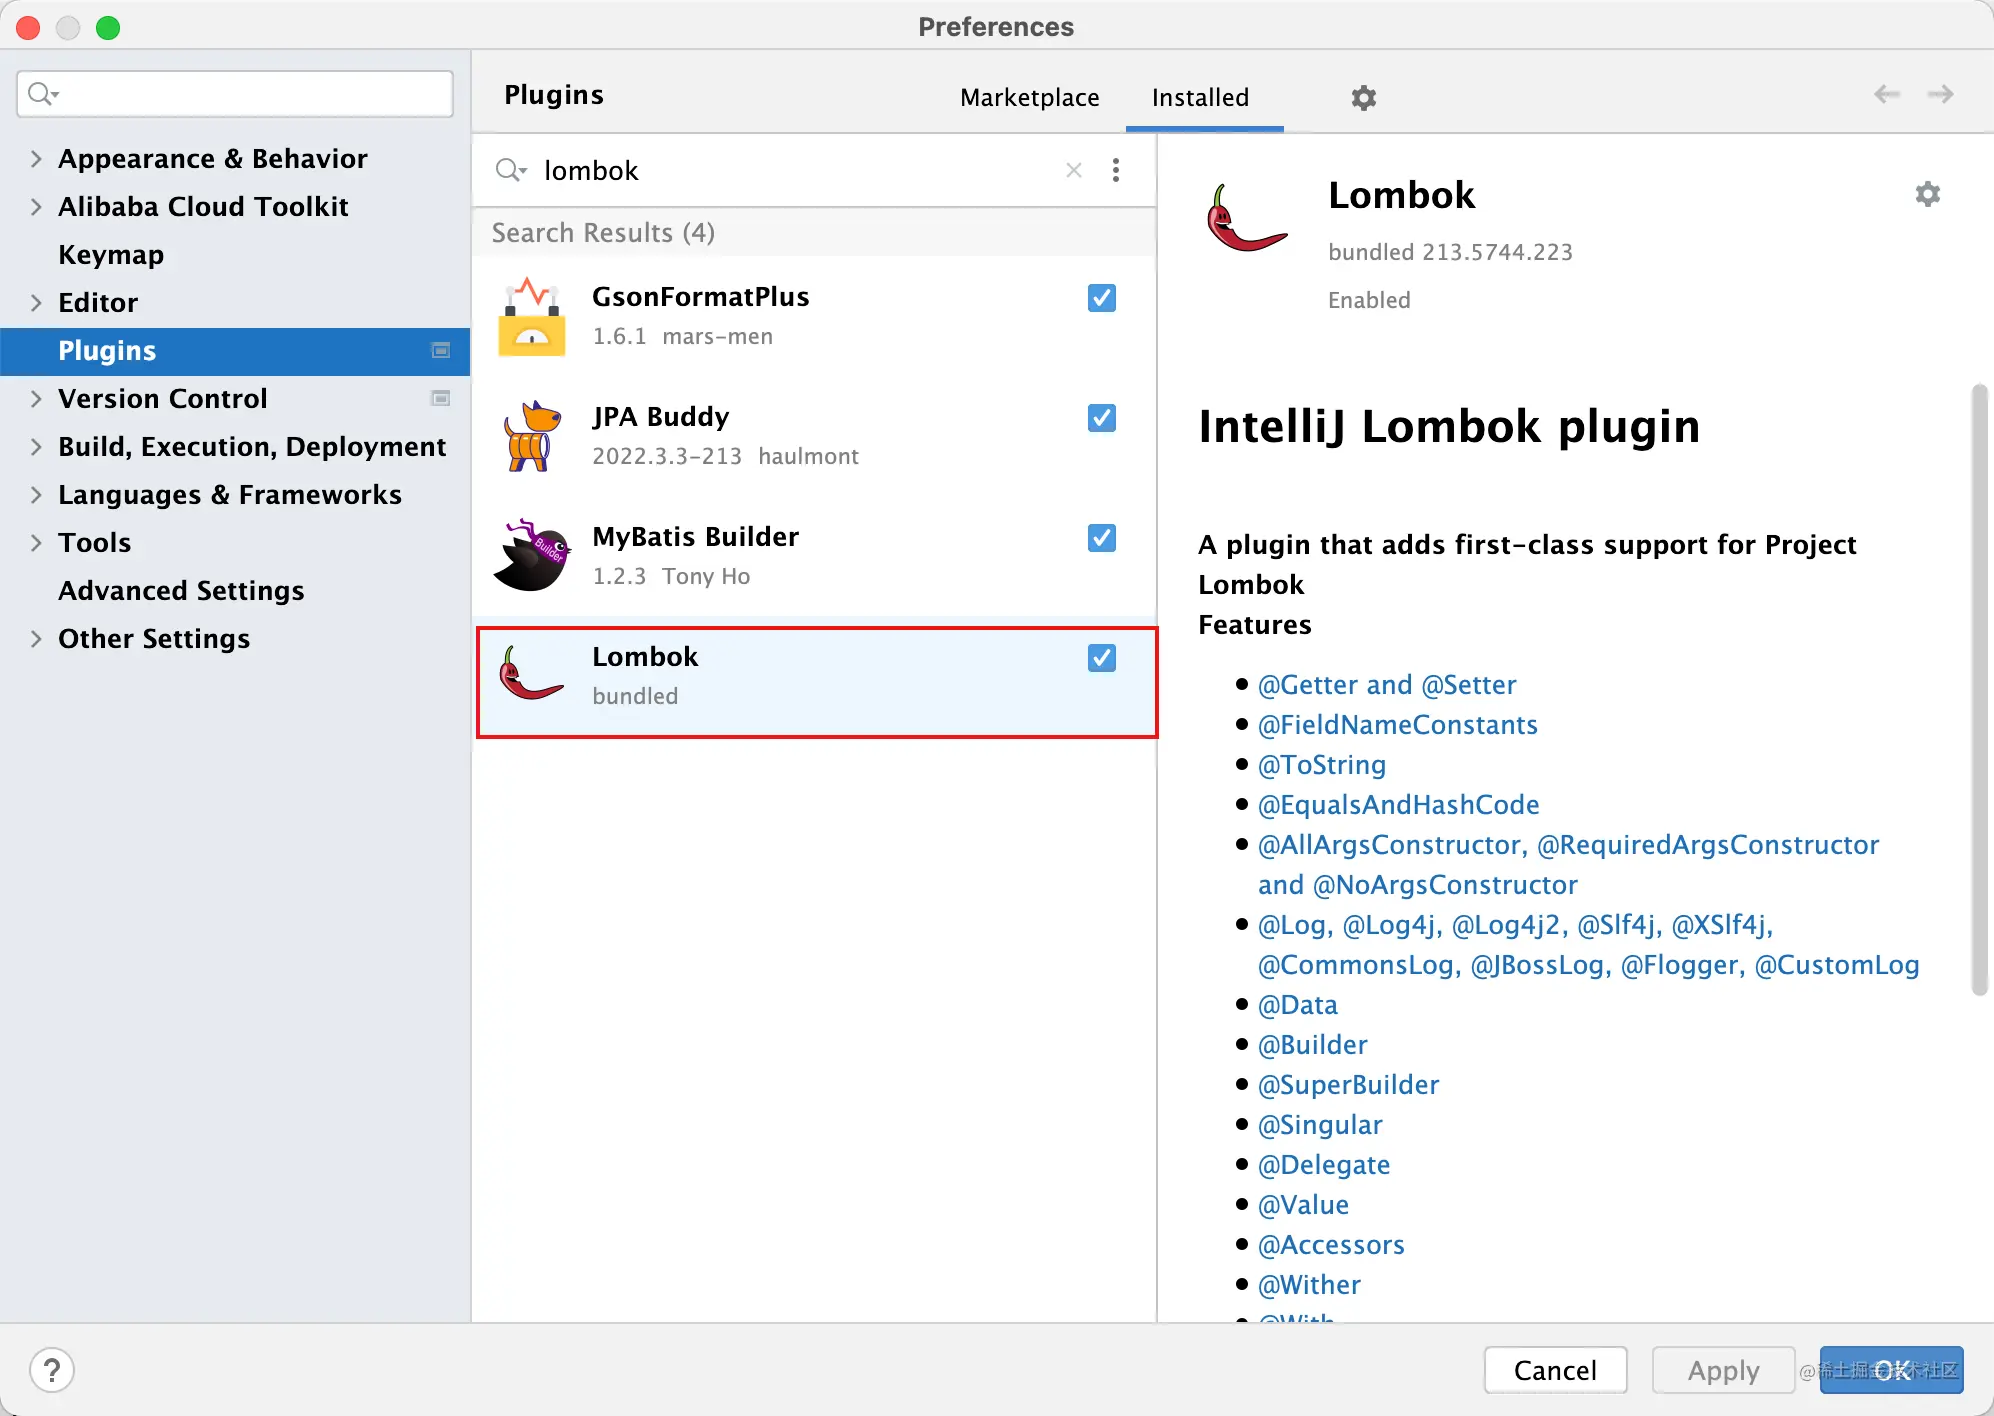Select the GsonFormatPlus plugin name
This screenshot has width=1994, height=1416.
(700, 297)
